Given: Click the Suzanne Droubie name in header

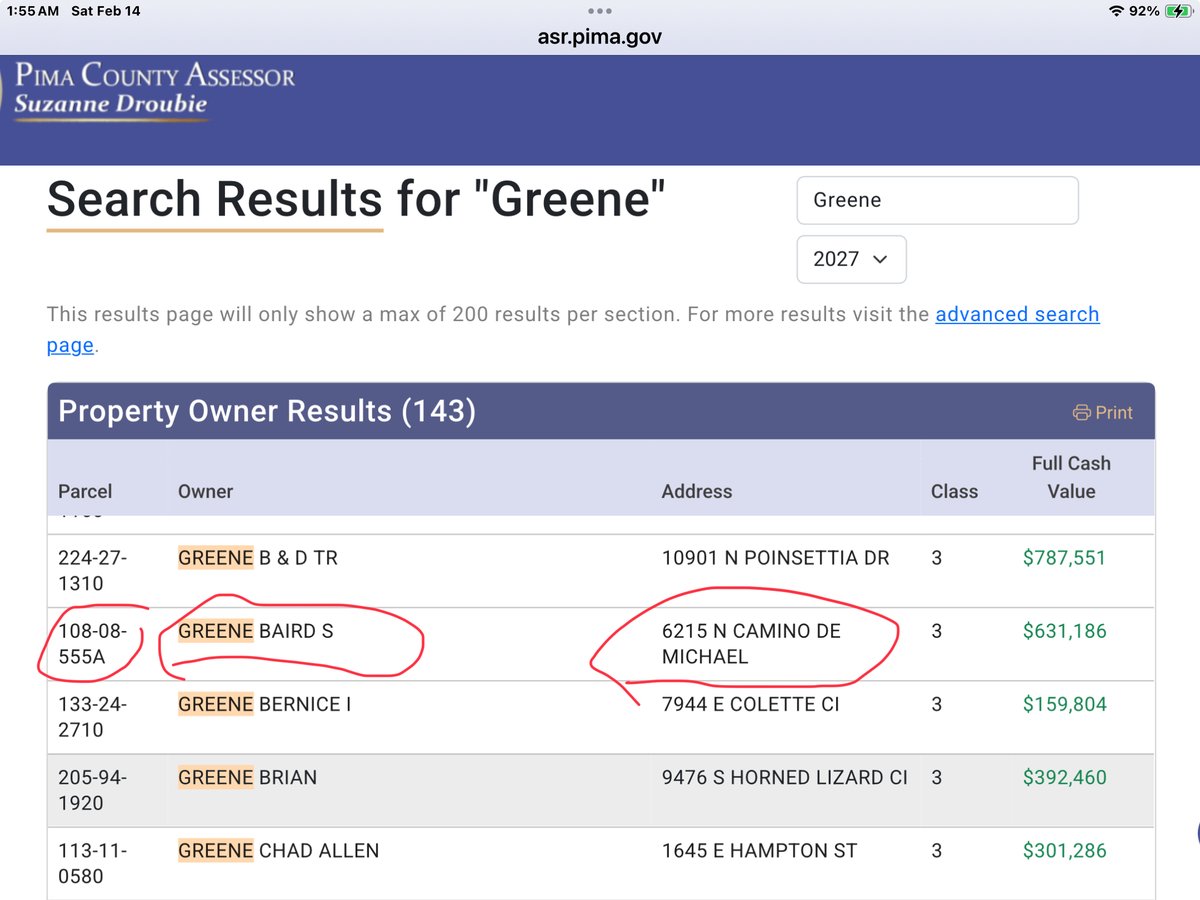Looking at the screenshot, I should (x=110, y=105).
